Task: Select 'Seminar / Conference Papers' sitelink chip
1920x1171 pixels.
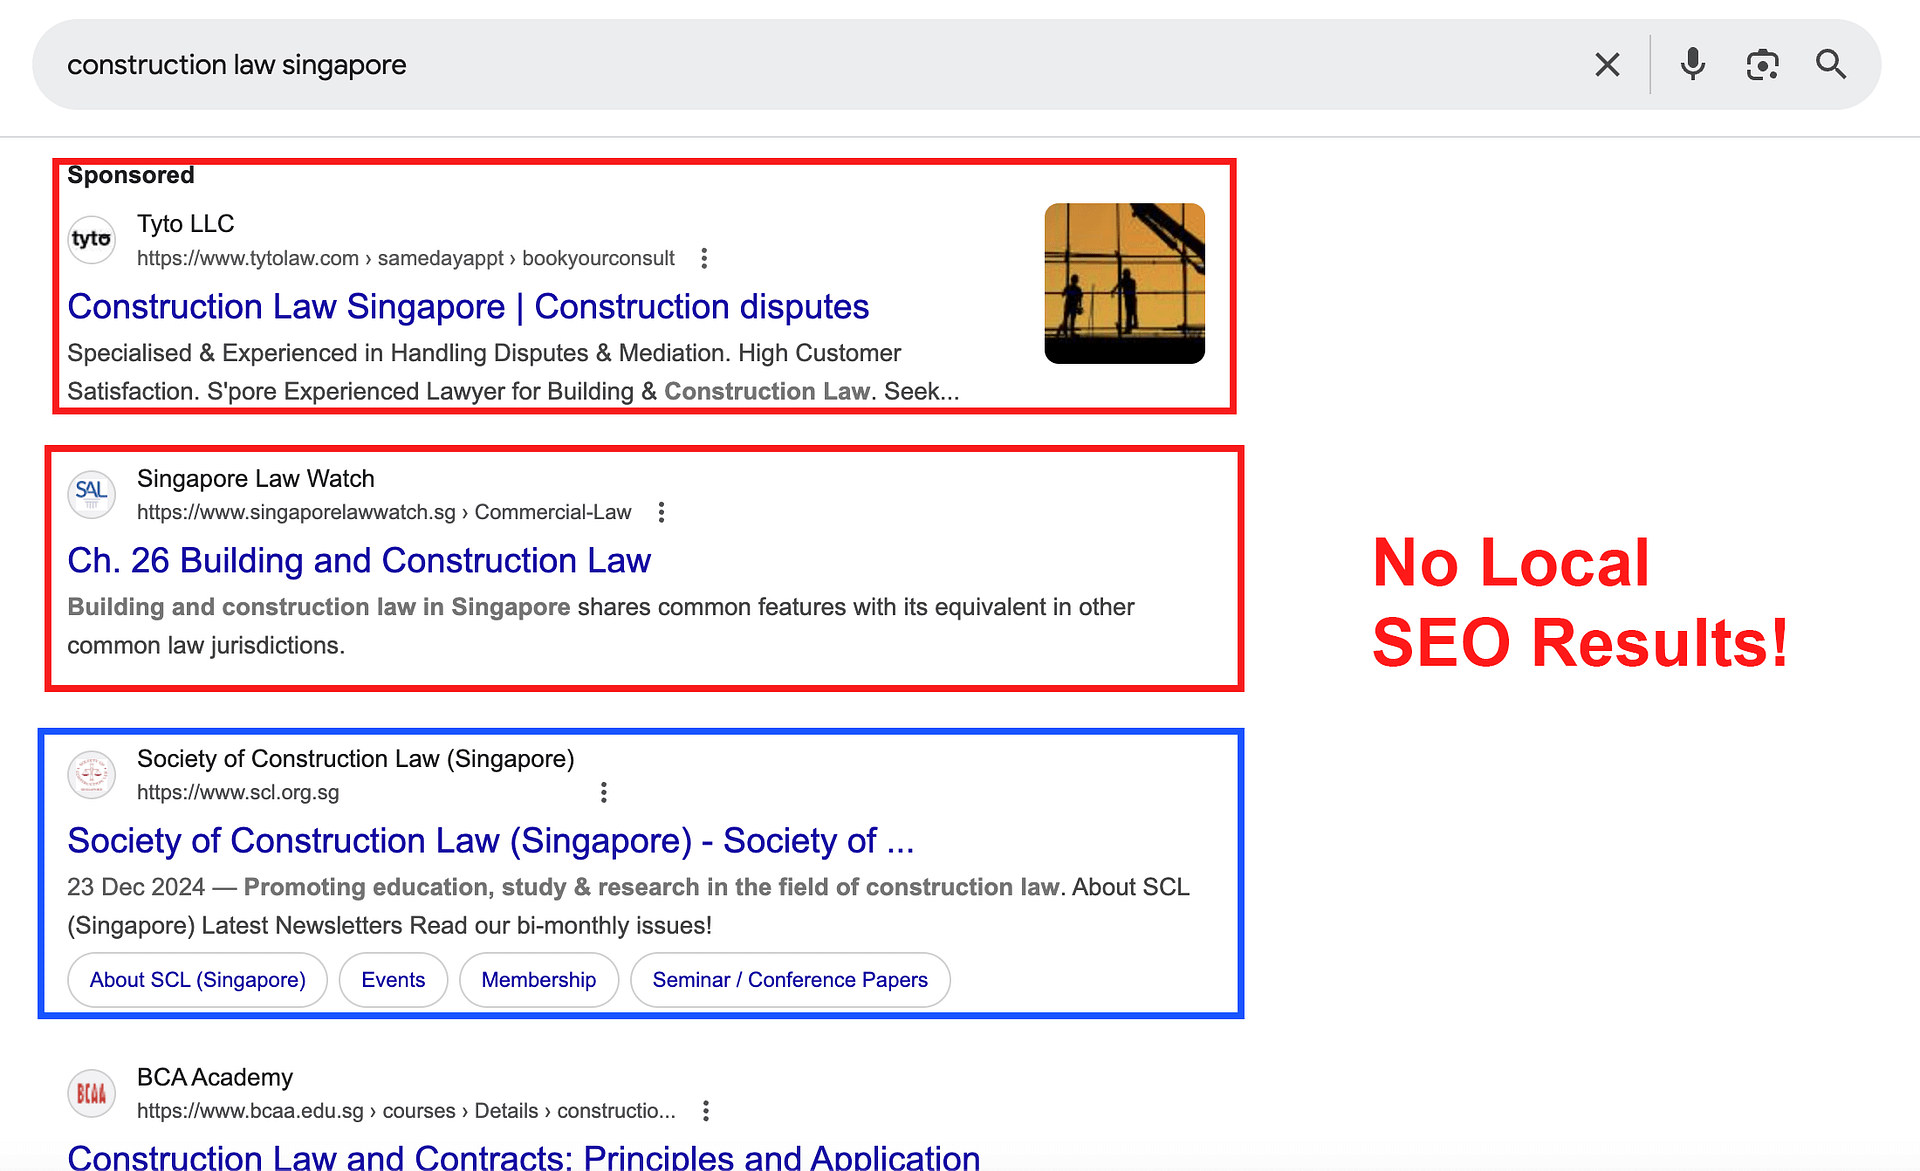Action: tap(790, 980)
